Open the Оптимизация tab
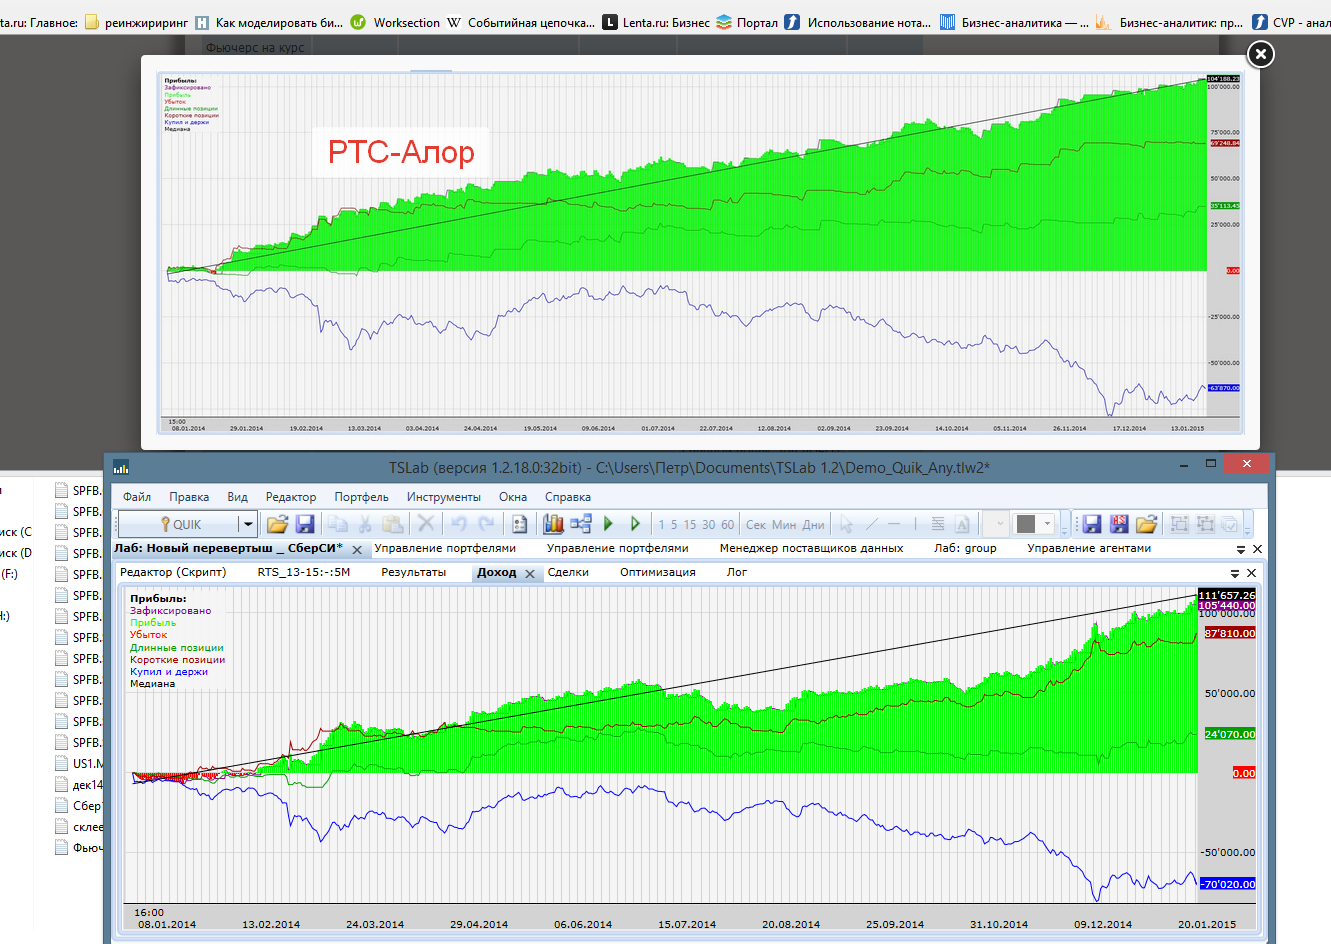 coord(657,572)
